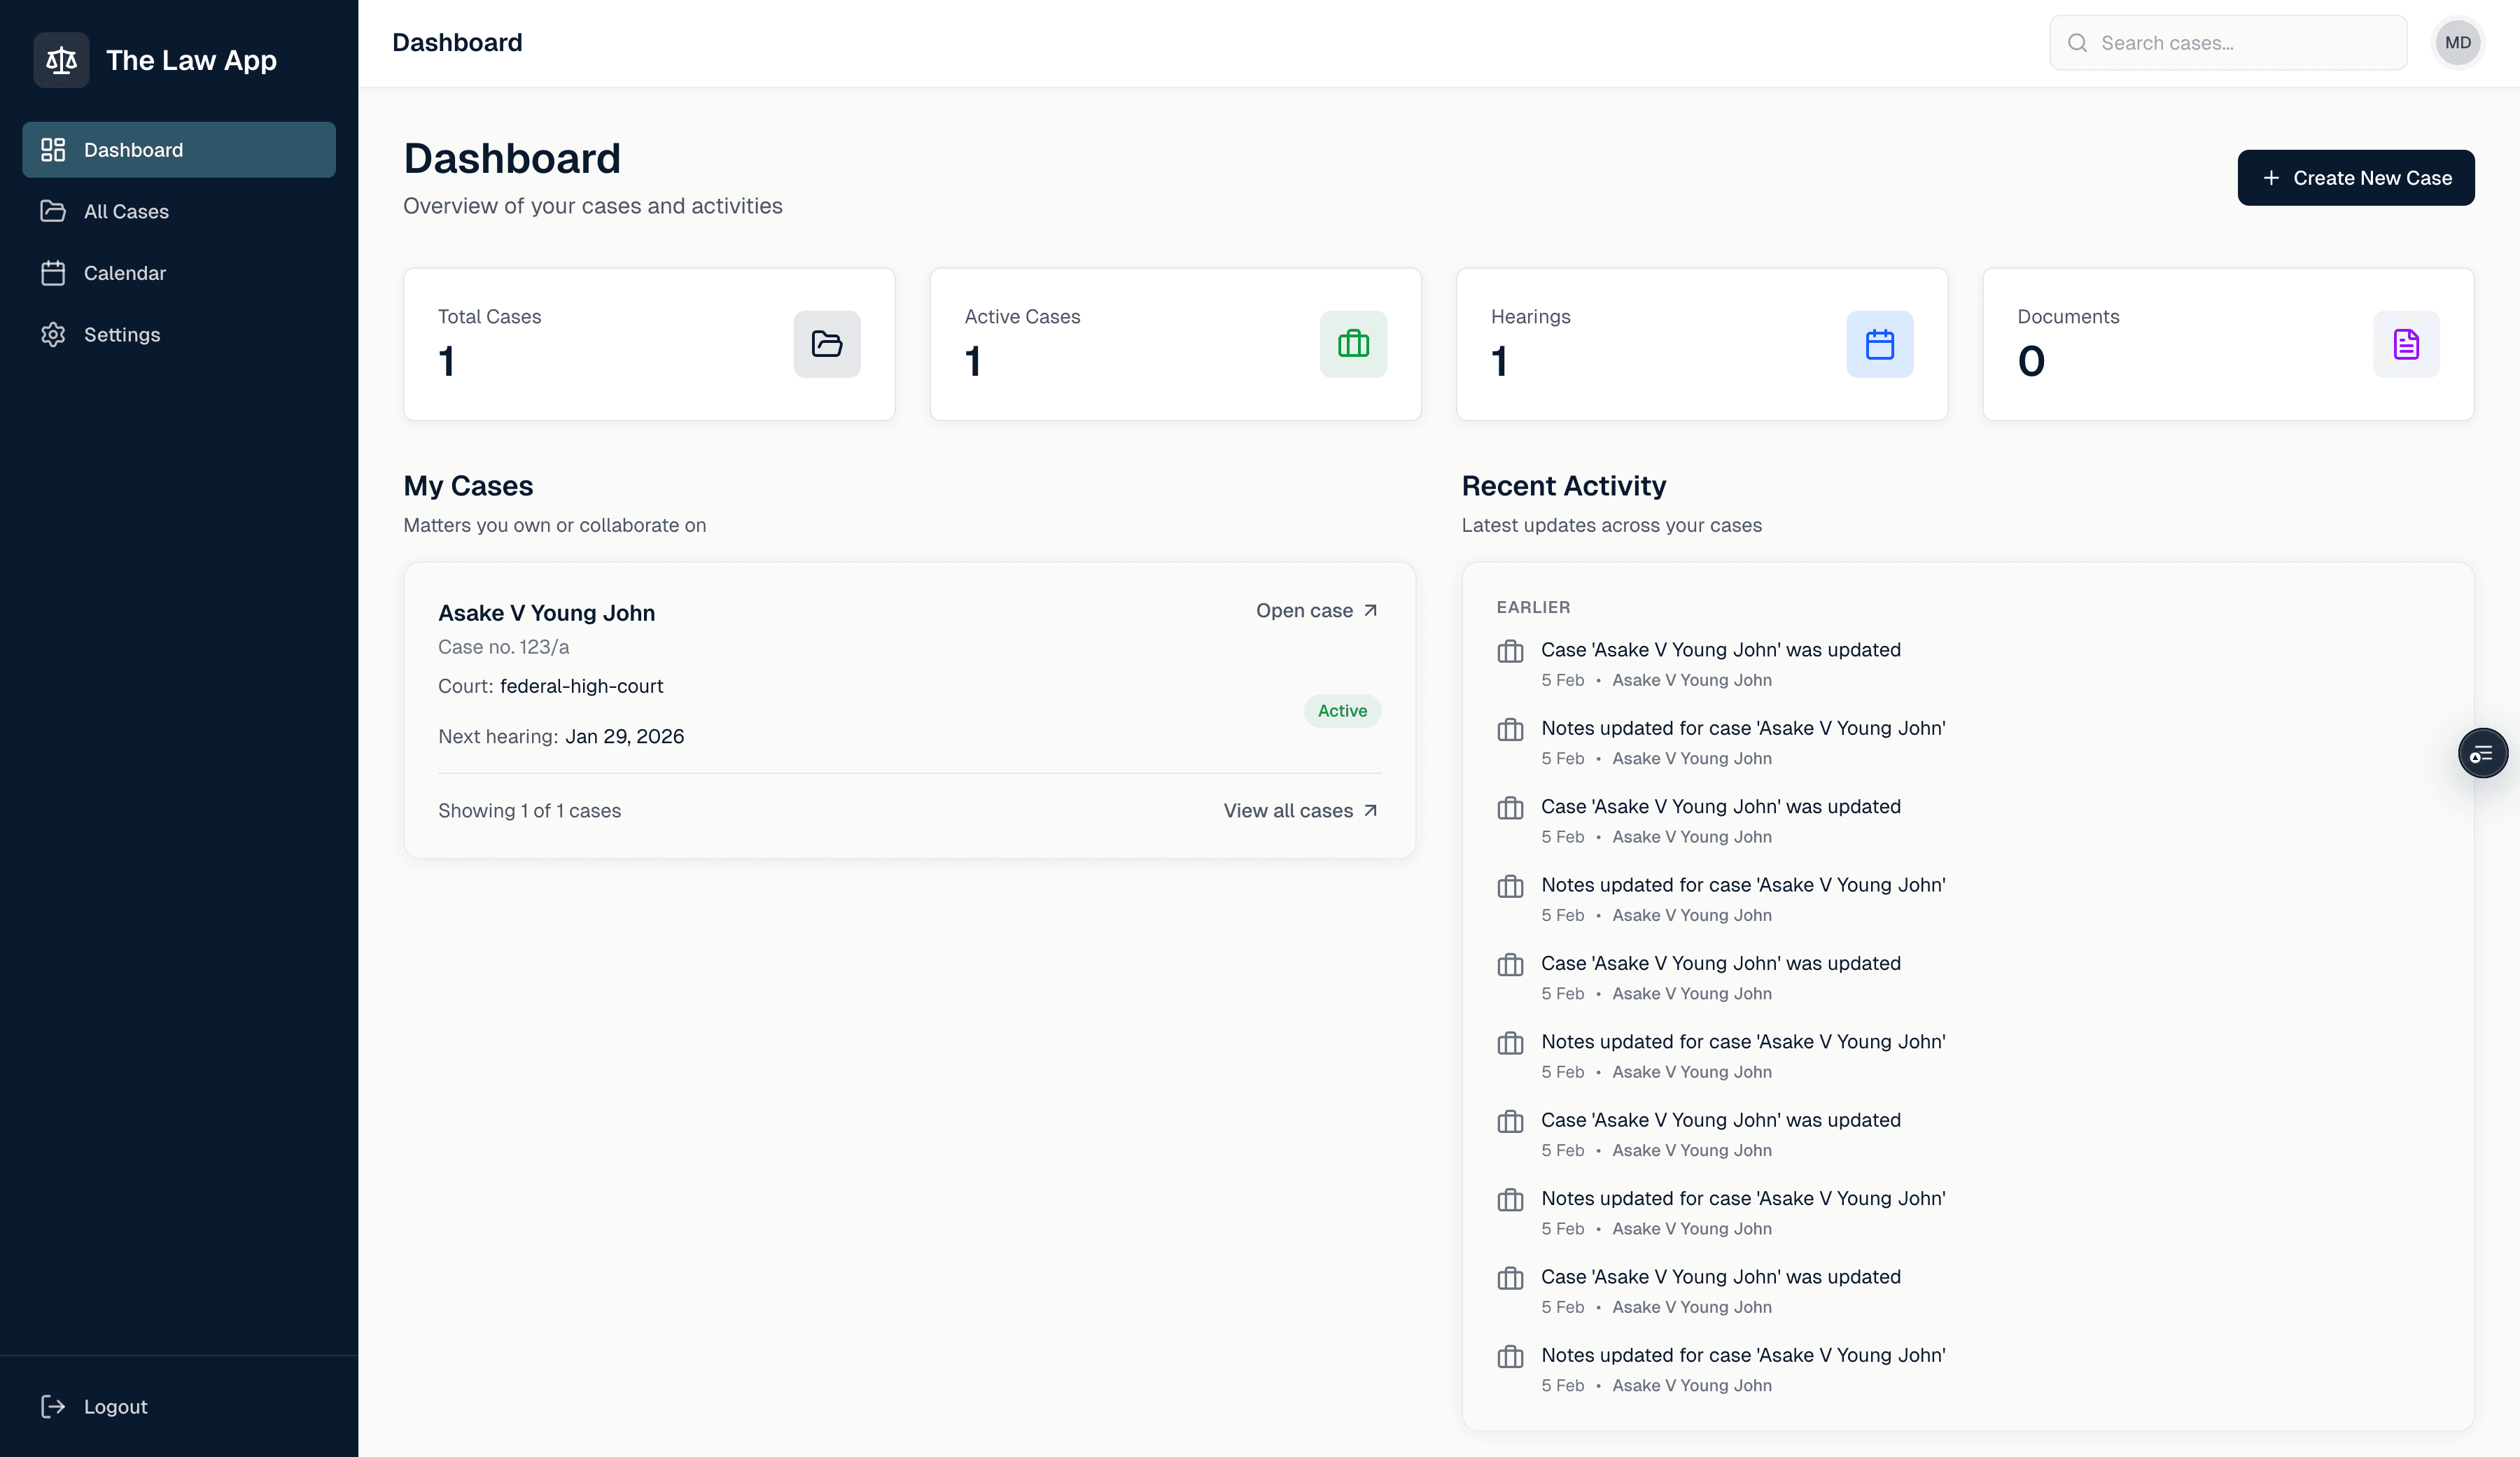Click the Documents file icon
The width and height of the screenshot is (2520, 1457).
point(2406,344)
